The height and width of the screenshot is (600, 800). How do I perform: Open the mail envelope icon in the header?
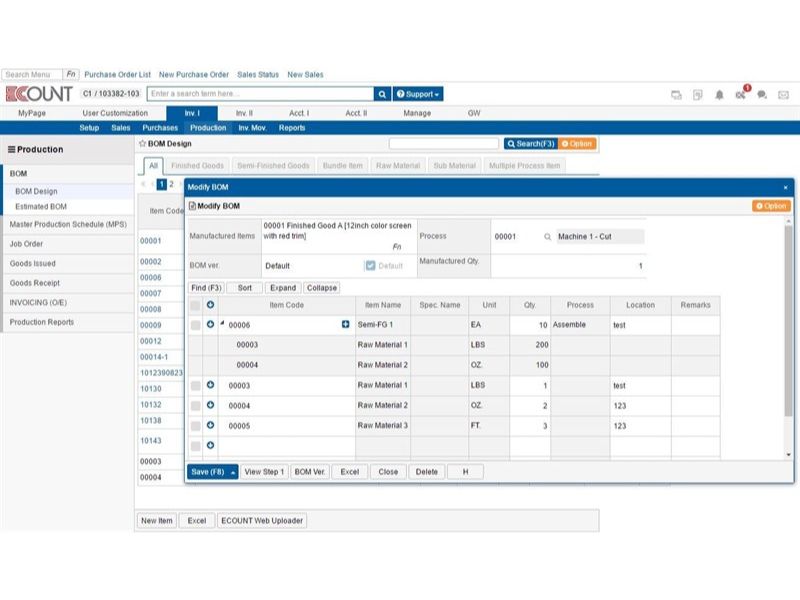(x=784, y=95)
